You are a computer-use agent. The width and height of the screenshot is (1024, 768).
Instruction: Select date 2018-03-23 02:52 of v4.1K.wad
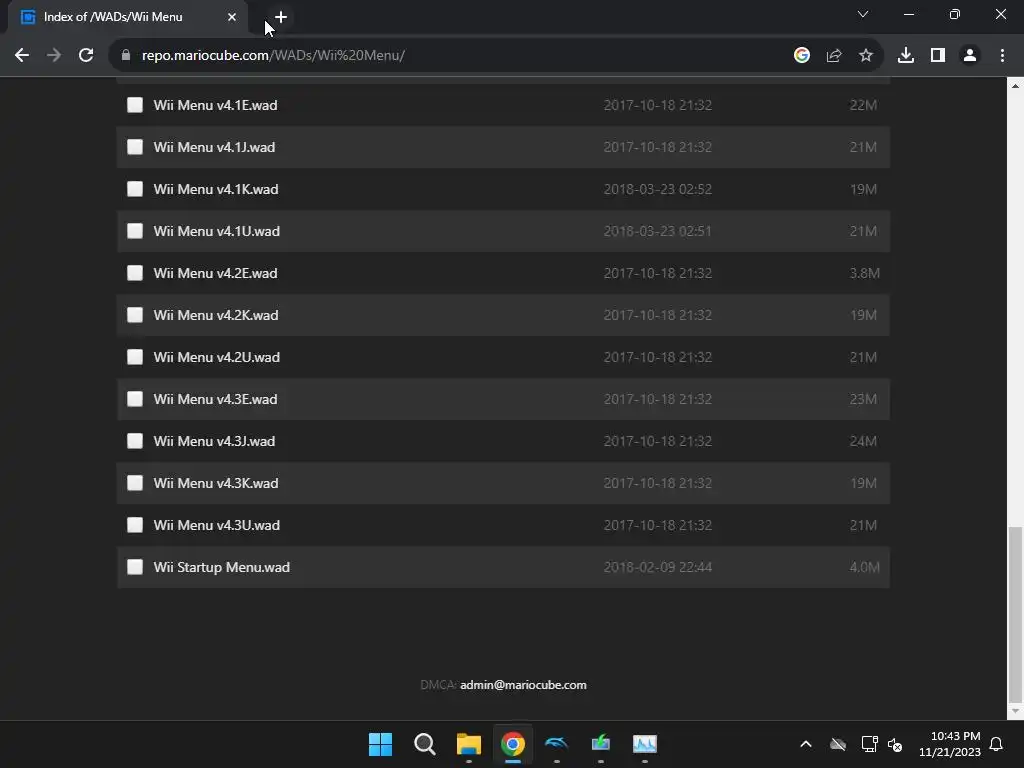click(658, 189)
